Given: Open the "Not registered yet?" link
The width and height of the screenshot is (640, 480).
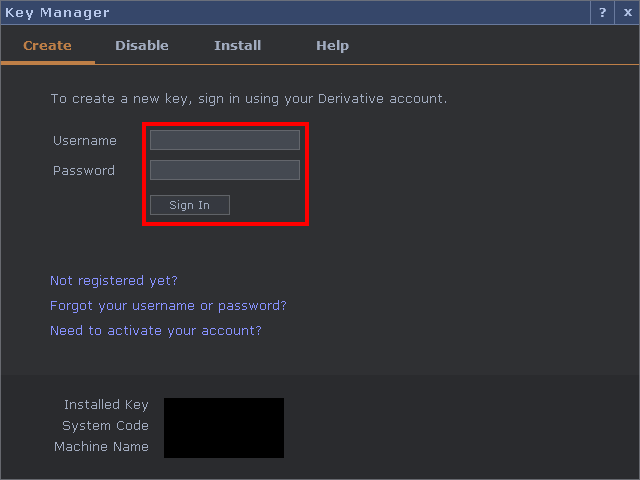Looking at the screenshot, I should 114,281.
